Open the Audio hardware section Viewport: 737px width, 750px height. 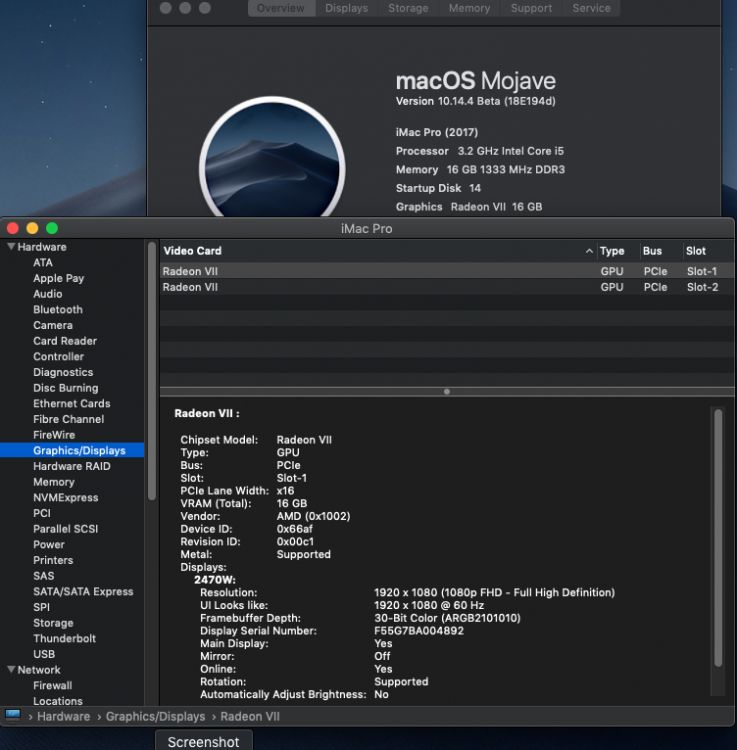pos(48,294)
